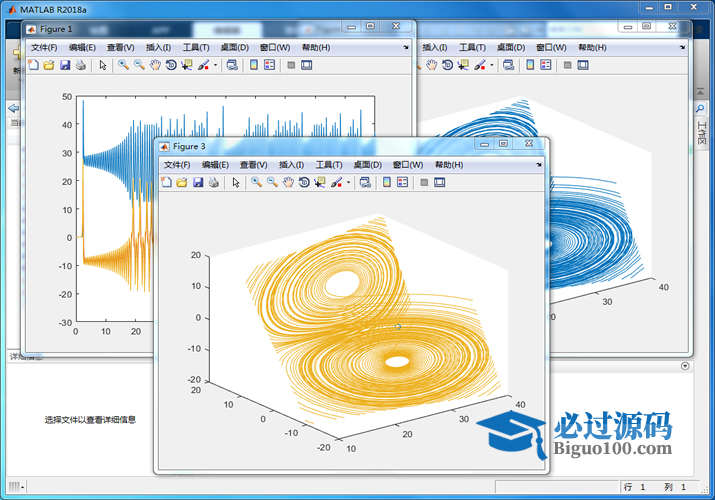Viewport: 715px width, 500px height.
Task: Toggle Edit Plot arrow in Figure 1
Action: (x=103, y=65)
